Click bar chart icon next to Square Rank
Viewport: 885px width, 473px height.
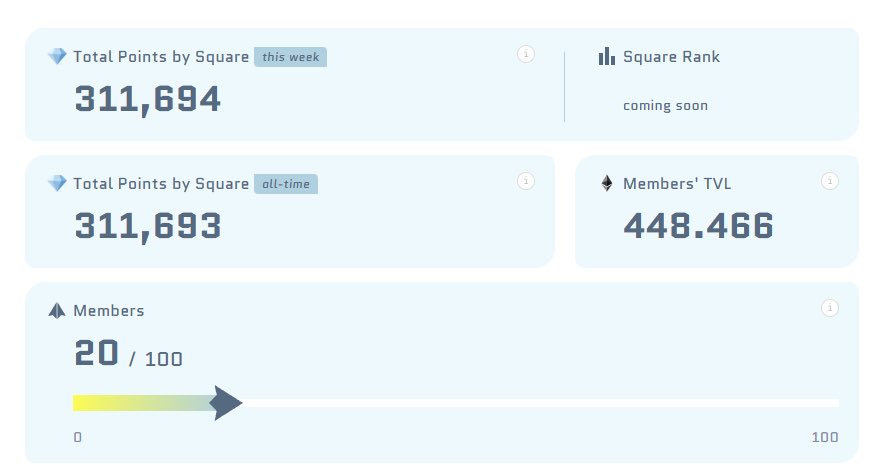pyautogui.click(x=607, y=56)
